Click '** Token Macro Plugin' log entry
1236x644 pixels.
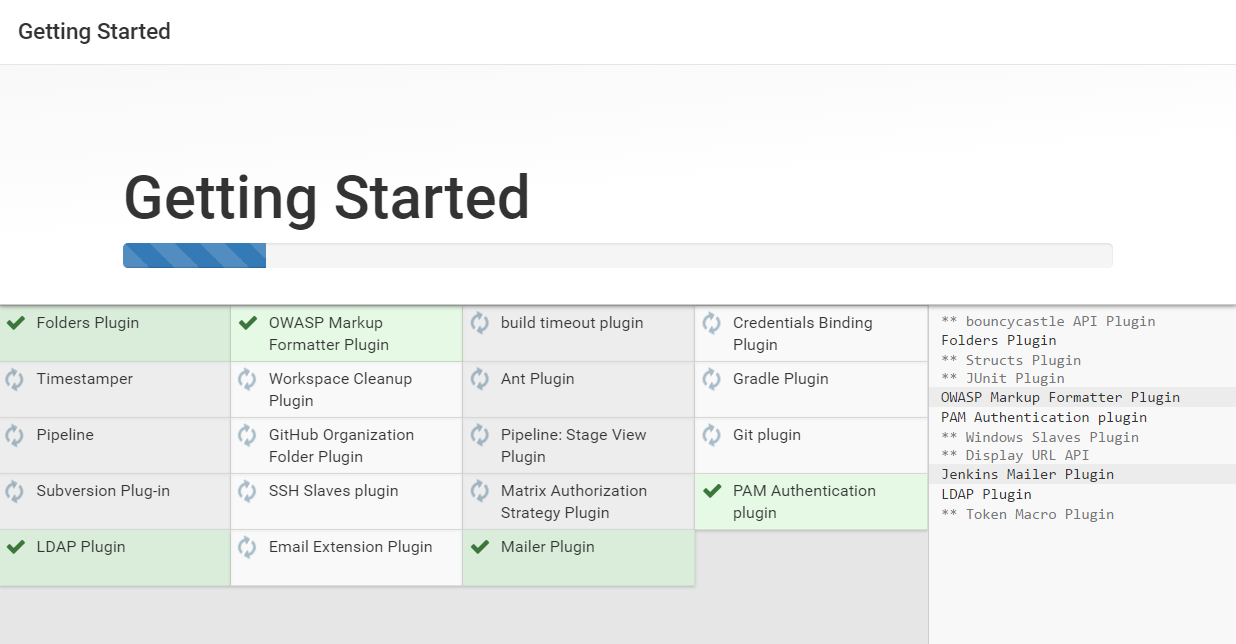(1027, 514)
